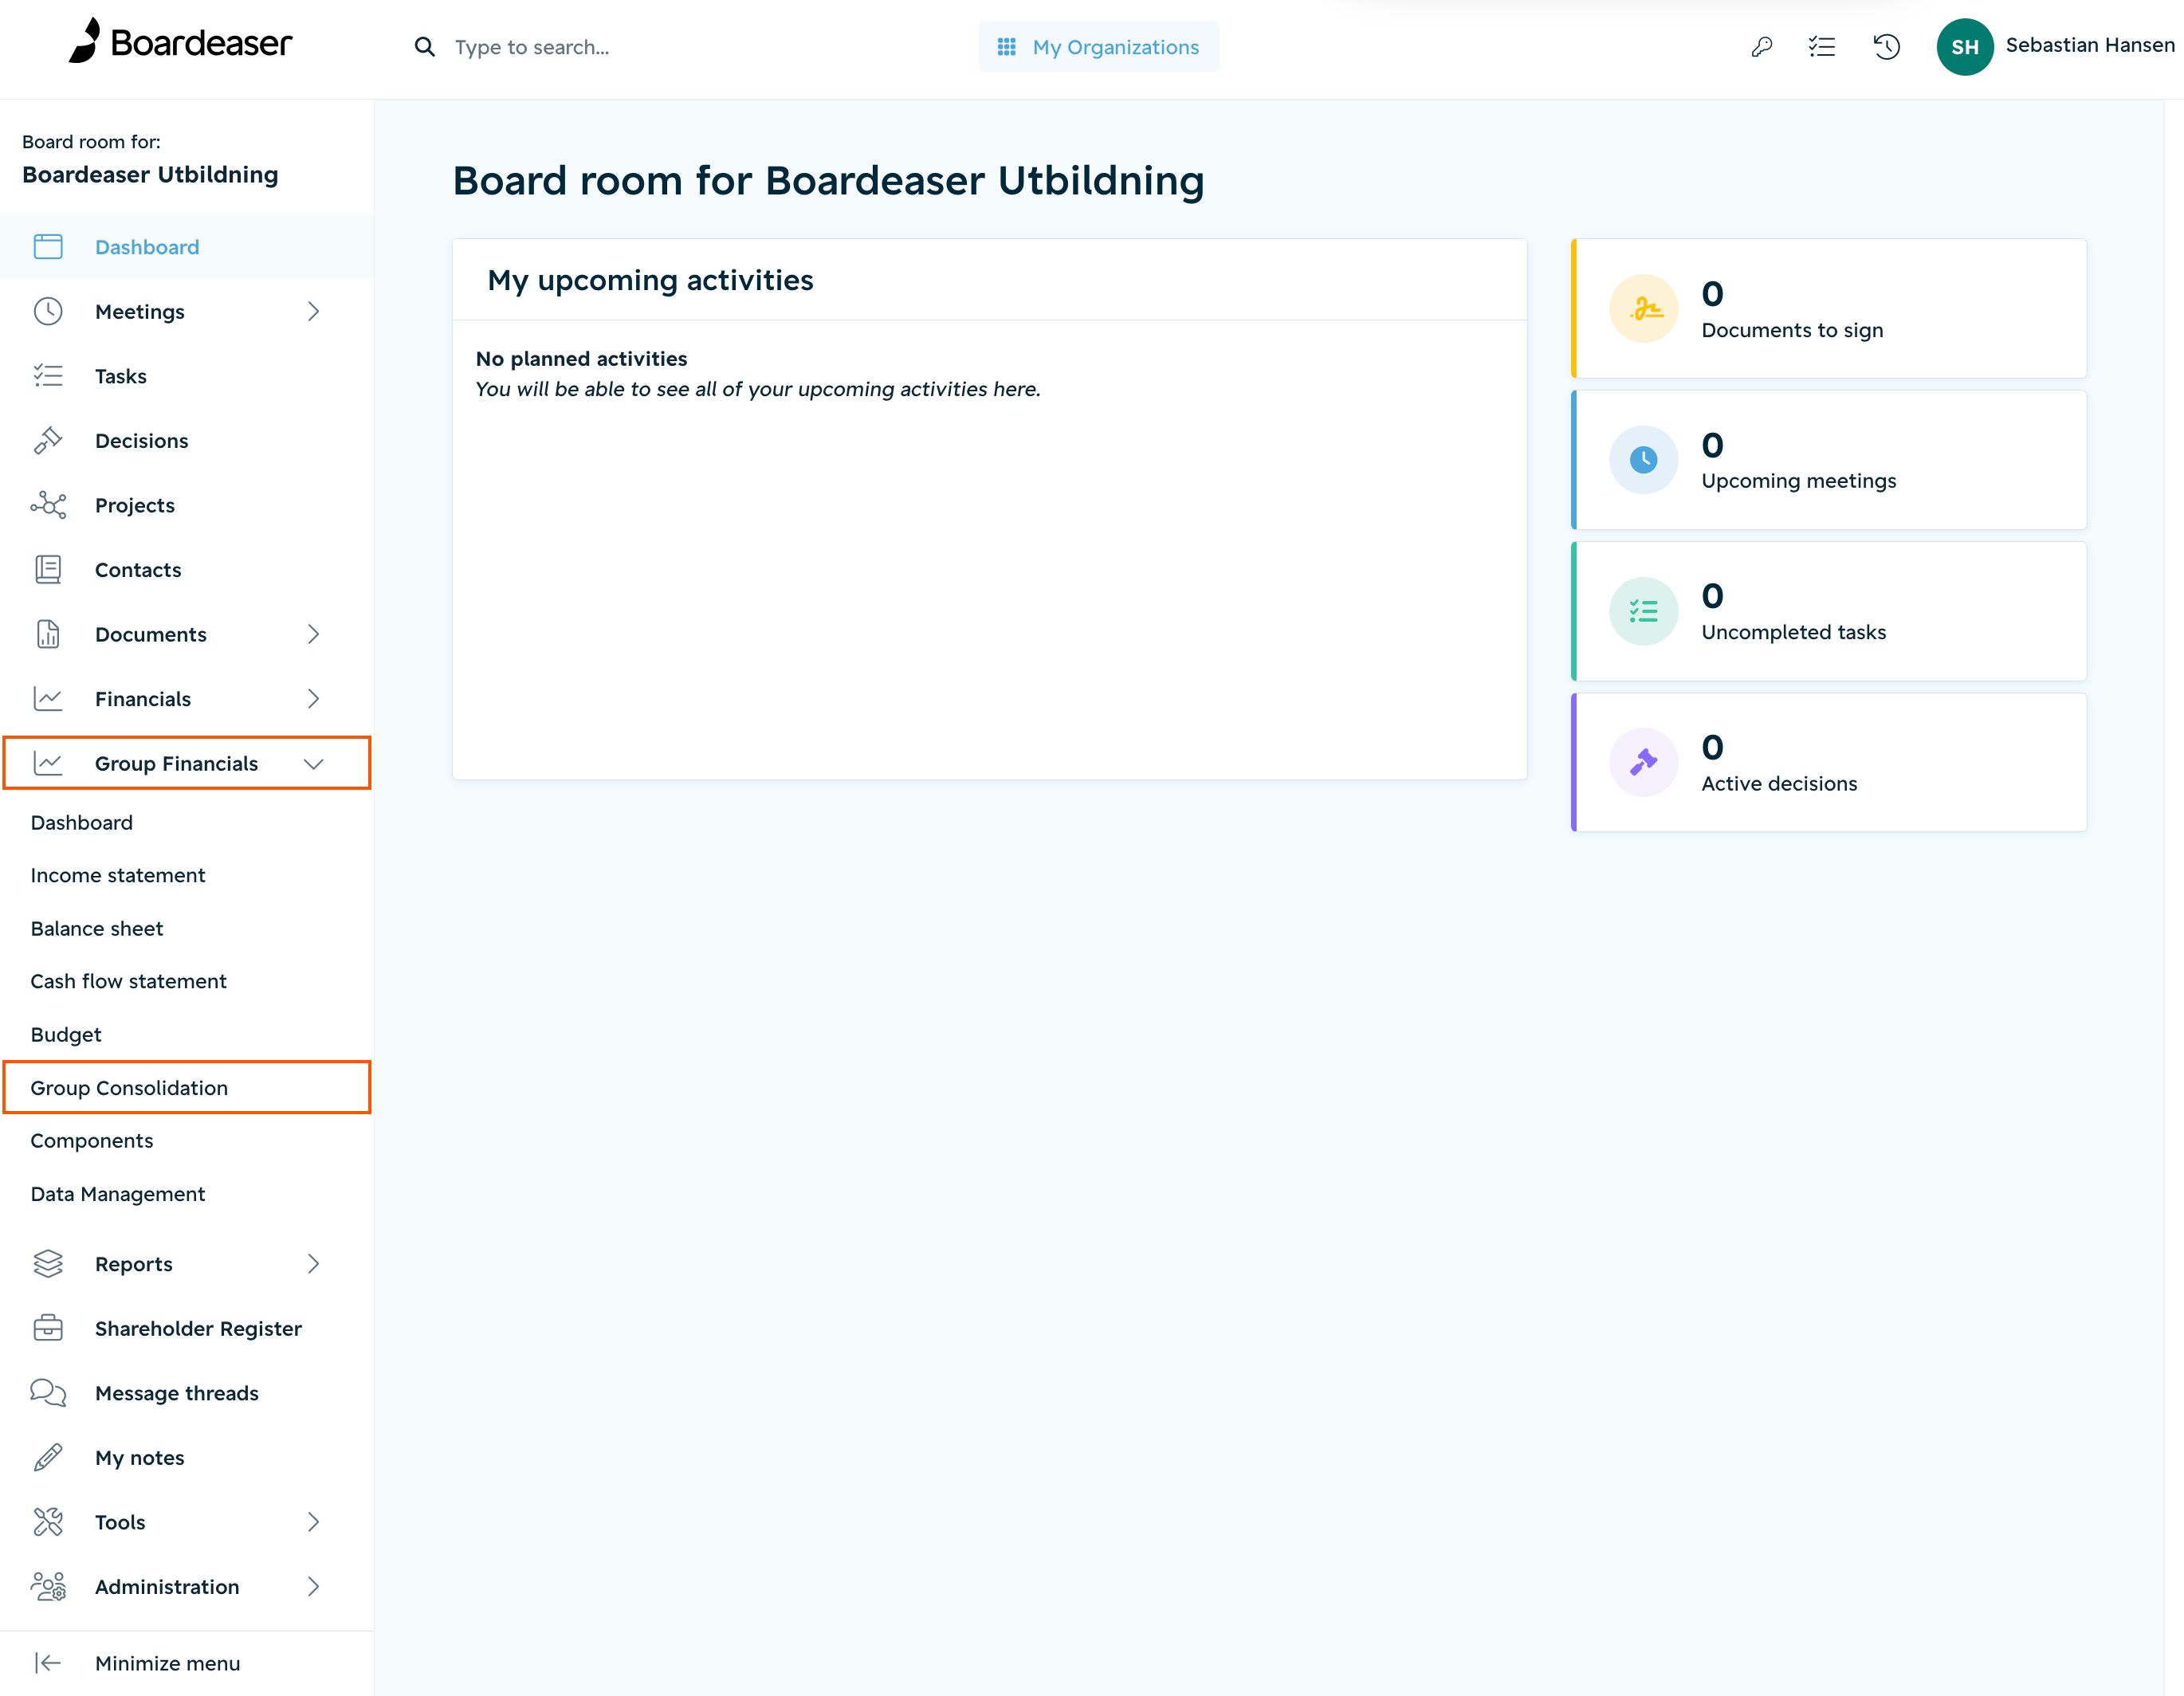Expand the Administration submenu
Viewport: 2184px width, 1696px height.
(x=314, y=1586)
